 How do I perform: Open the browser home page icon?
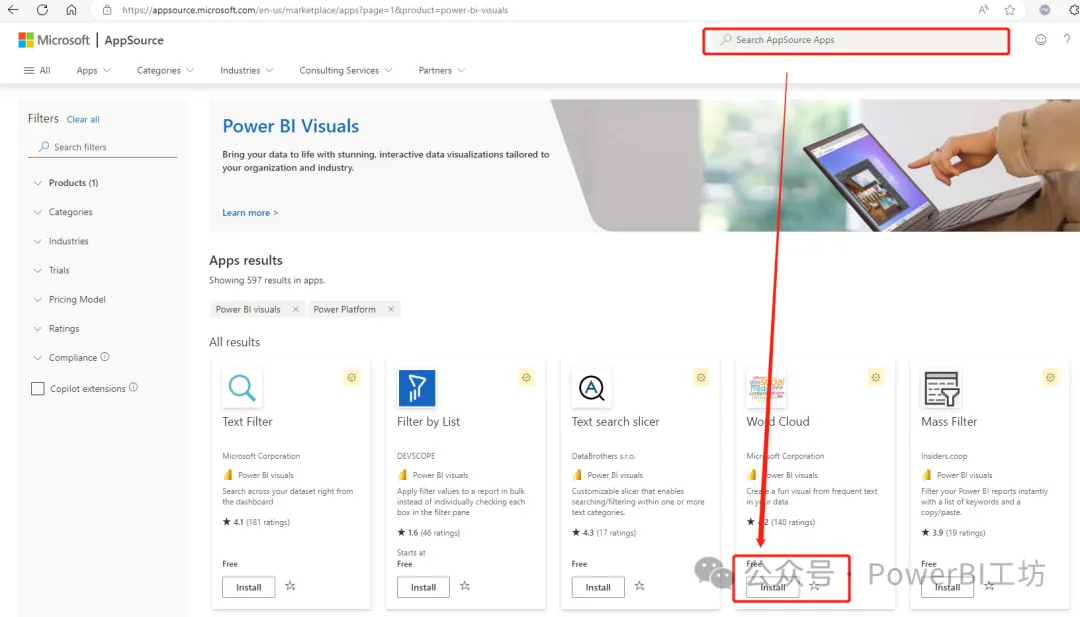point(71,10)
